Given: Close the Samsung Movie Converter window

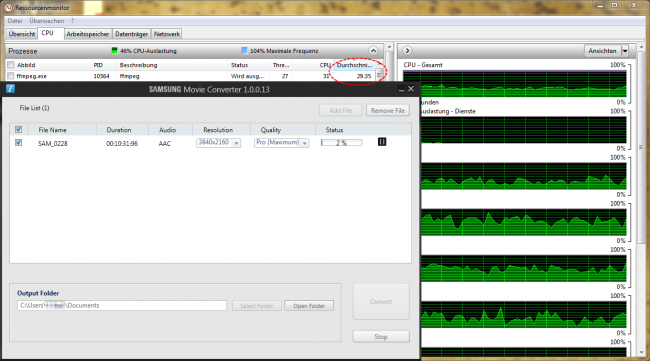Looking at the screenshot, I should pyautogui.click(x=411, y=89).
